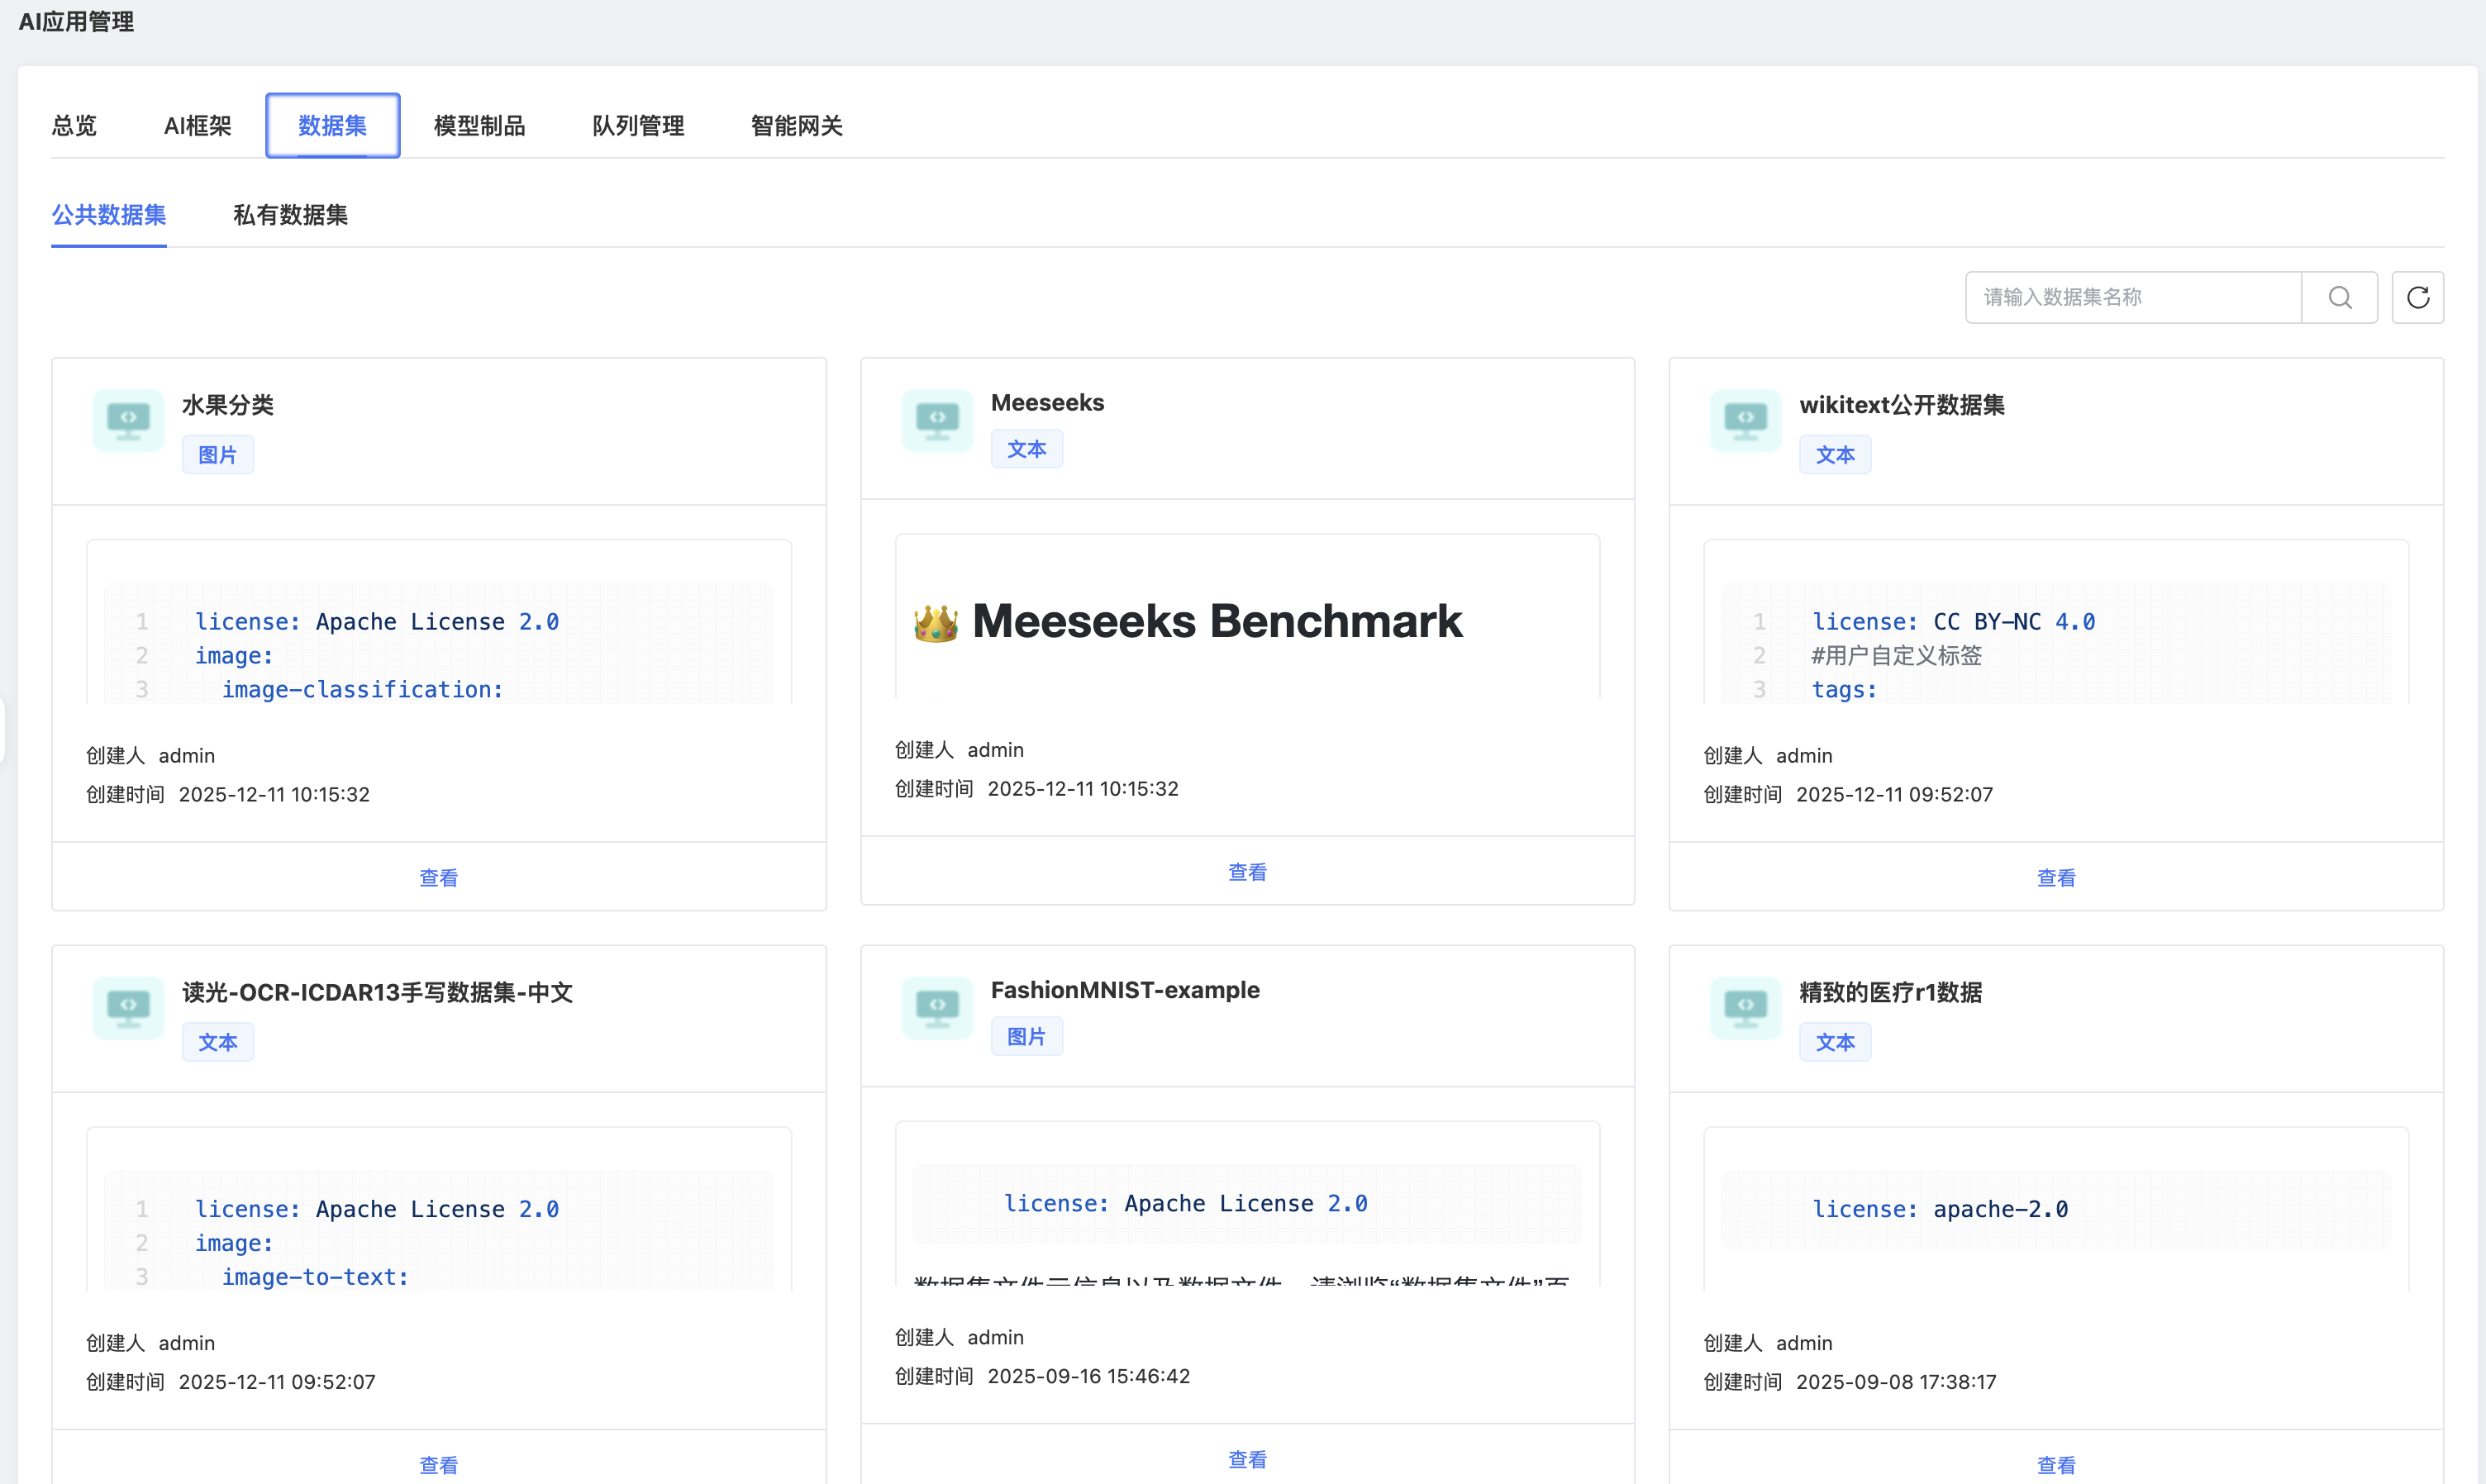Image resolution: width=2486 pixels, height=1484 pixels.
Task: Go to the 总览 tab
Action: pyautogui.click(x=74, y=126)
